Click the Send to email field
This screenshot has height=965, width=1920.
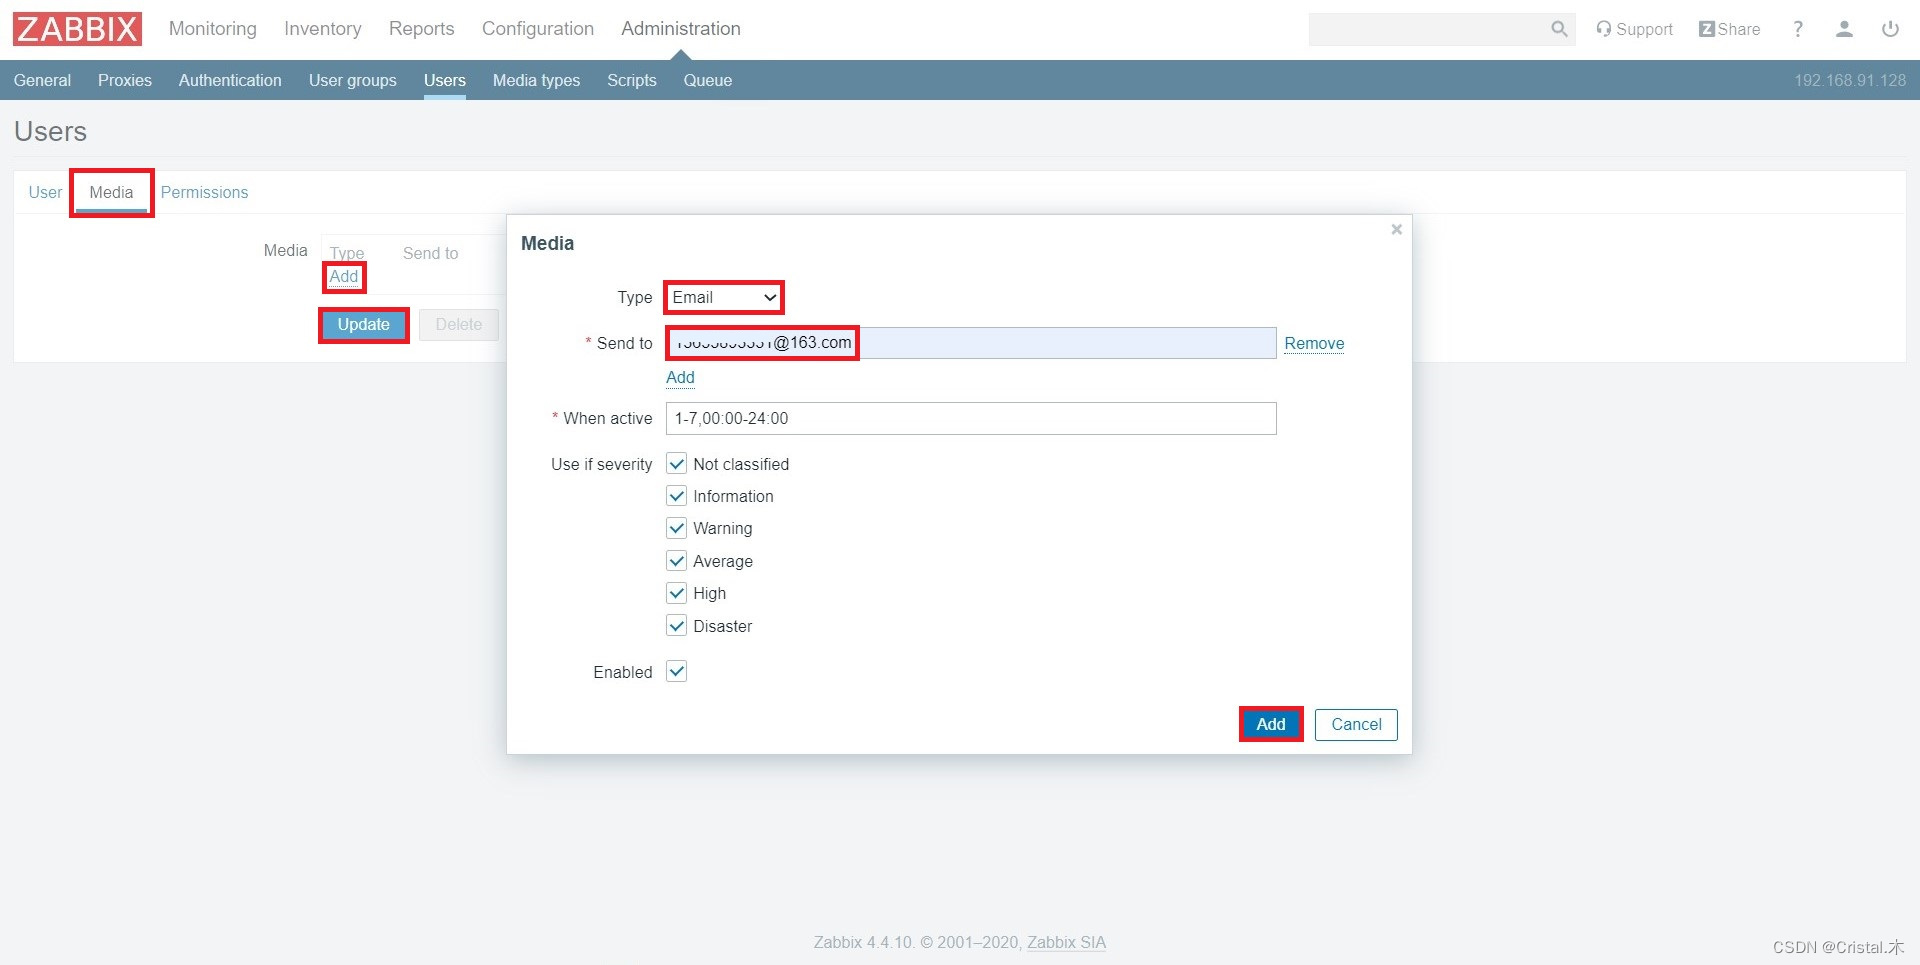click(971, 343)
